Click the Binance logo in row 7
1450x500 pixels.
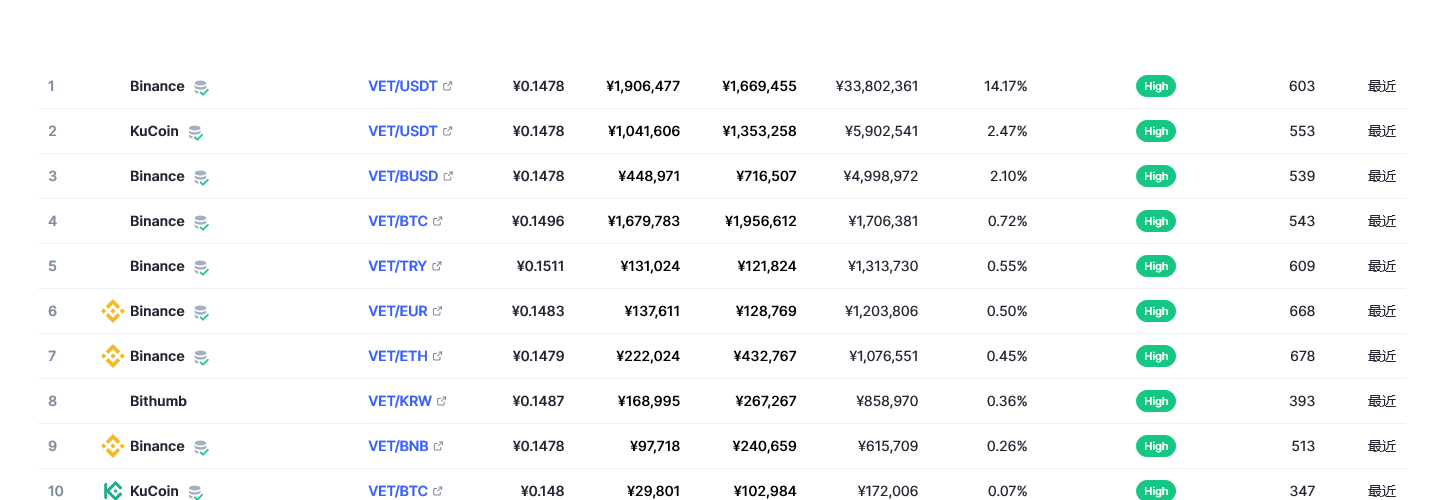(113, 356)
